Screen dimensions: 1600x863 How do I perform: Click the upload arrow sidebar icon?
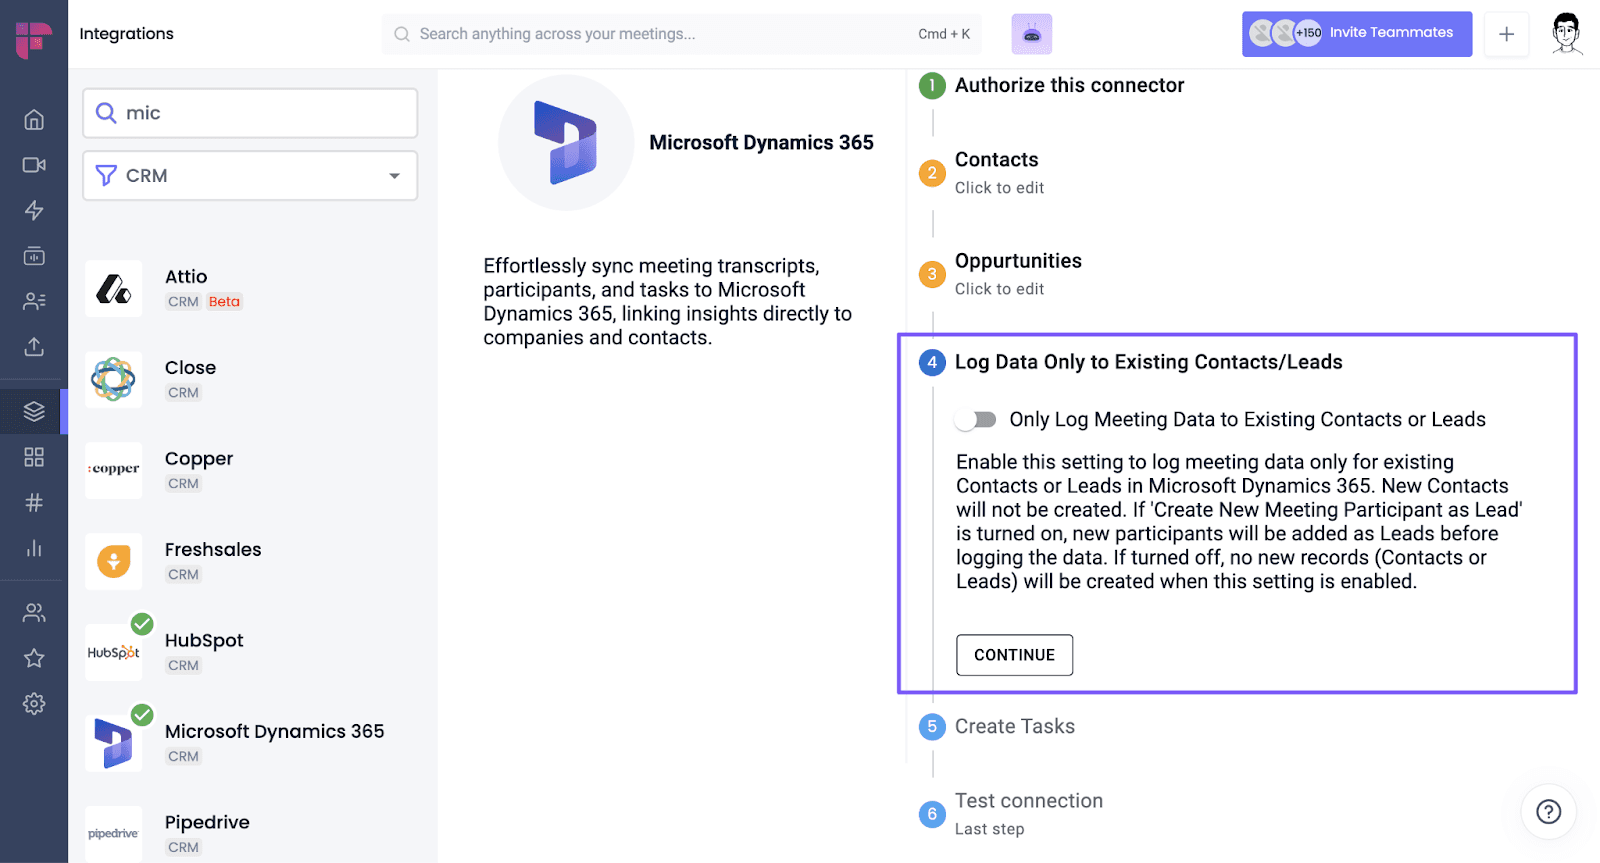[34, 347]
